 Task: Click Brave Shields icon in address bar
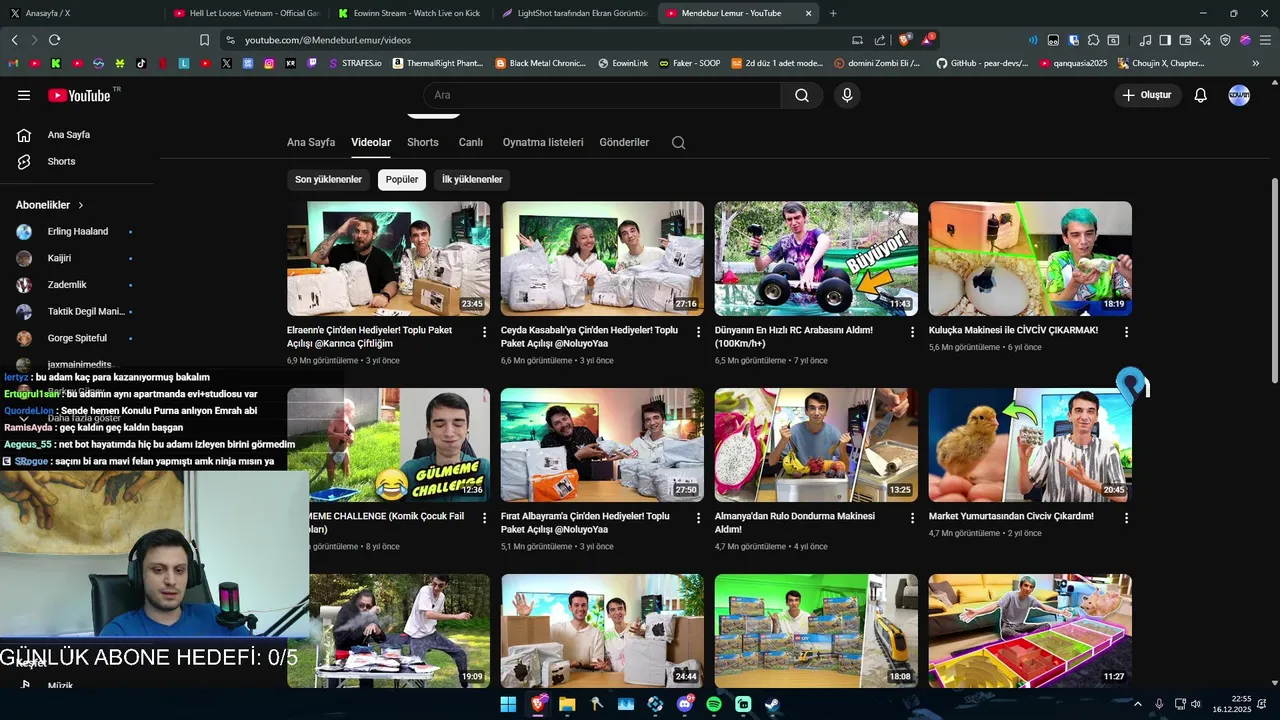click(906, 40)
